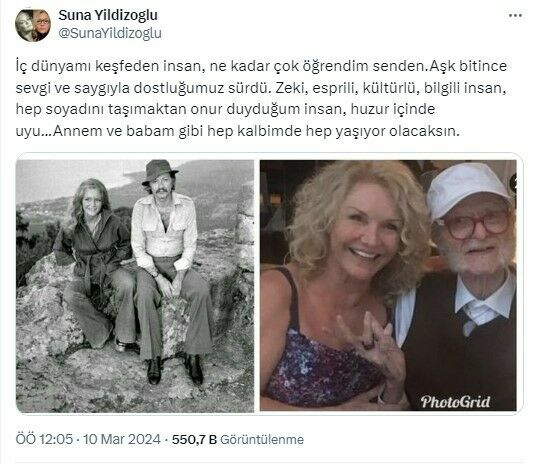This screenshot has width=538, height=464.
Task: Select the tweet line starting "İç dünyamı keşfeden"
Action: coord(261,66)
